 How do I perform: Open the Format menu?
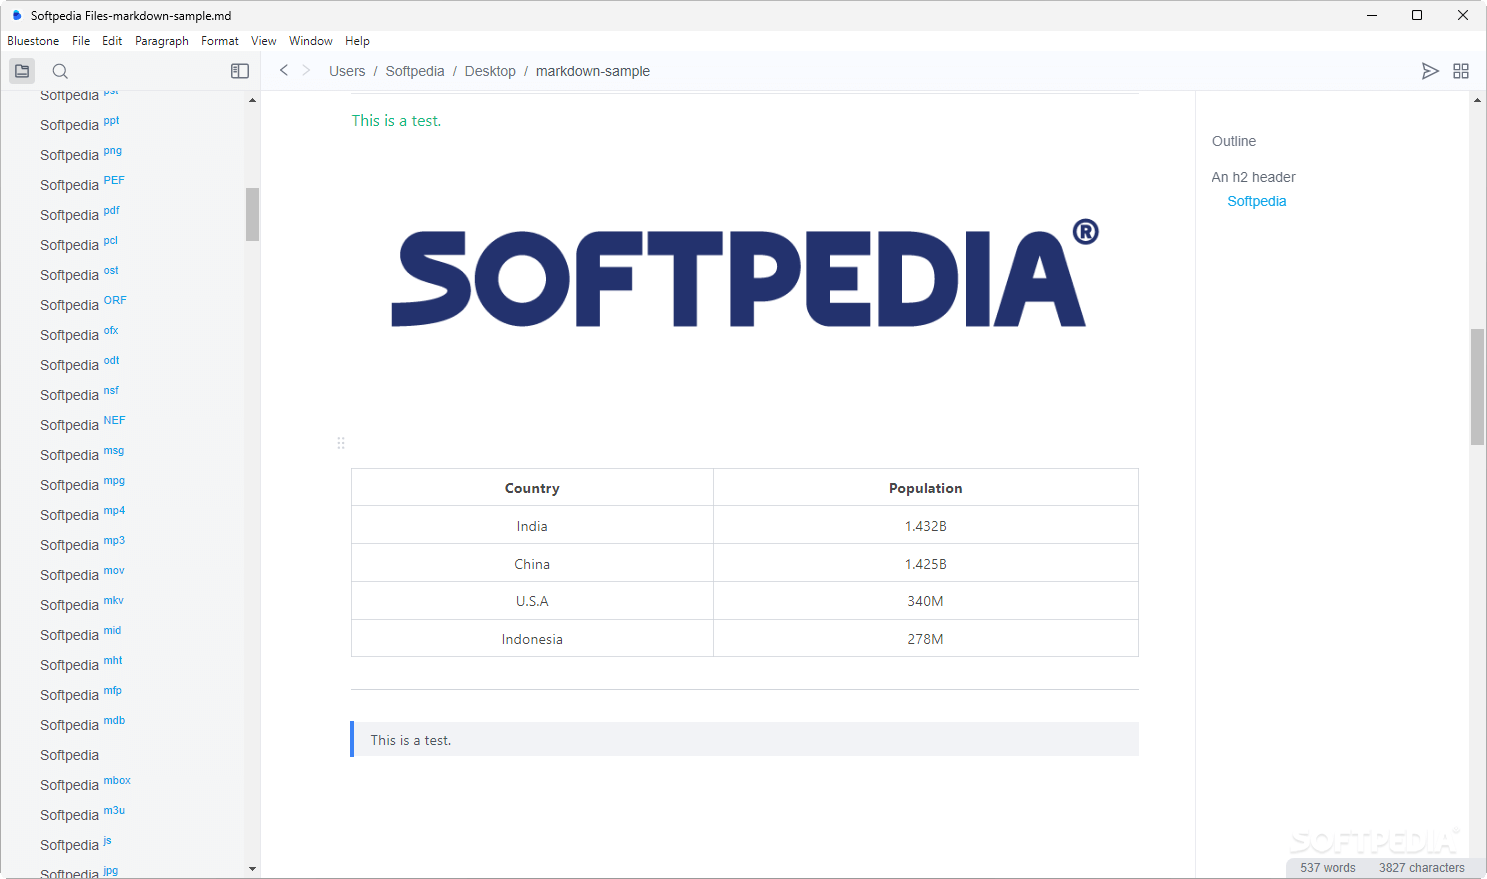pos(220,41)
